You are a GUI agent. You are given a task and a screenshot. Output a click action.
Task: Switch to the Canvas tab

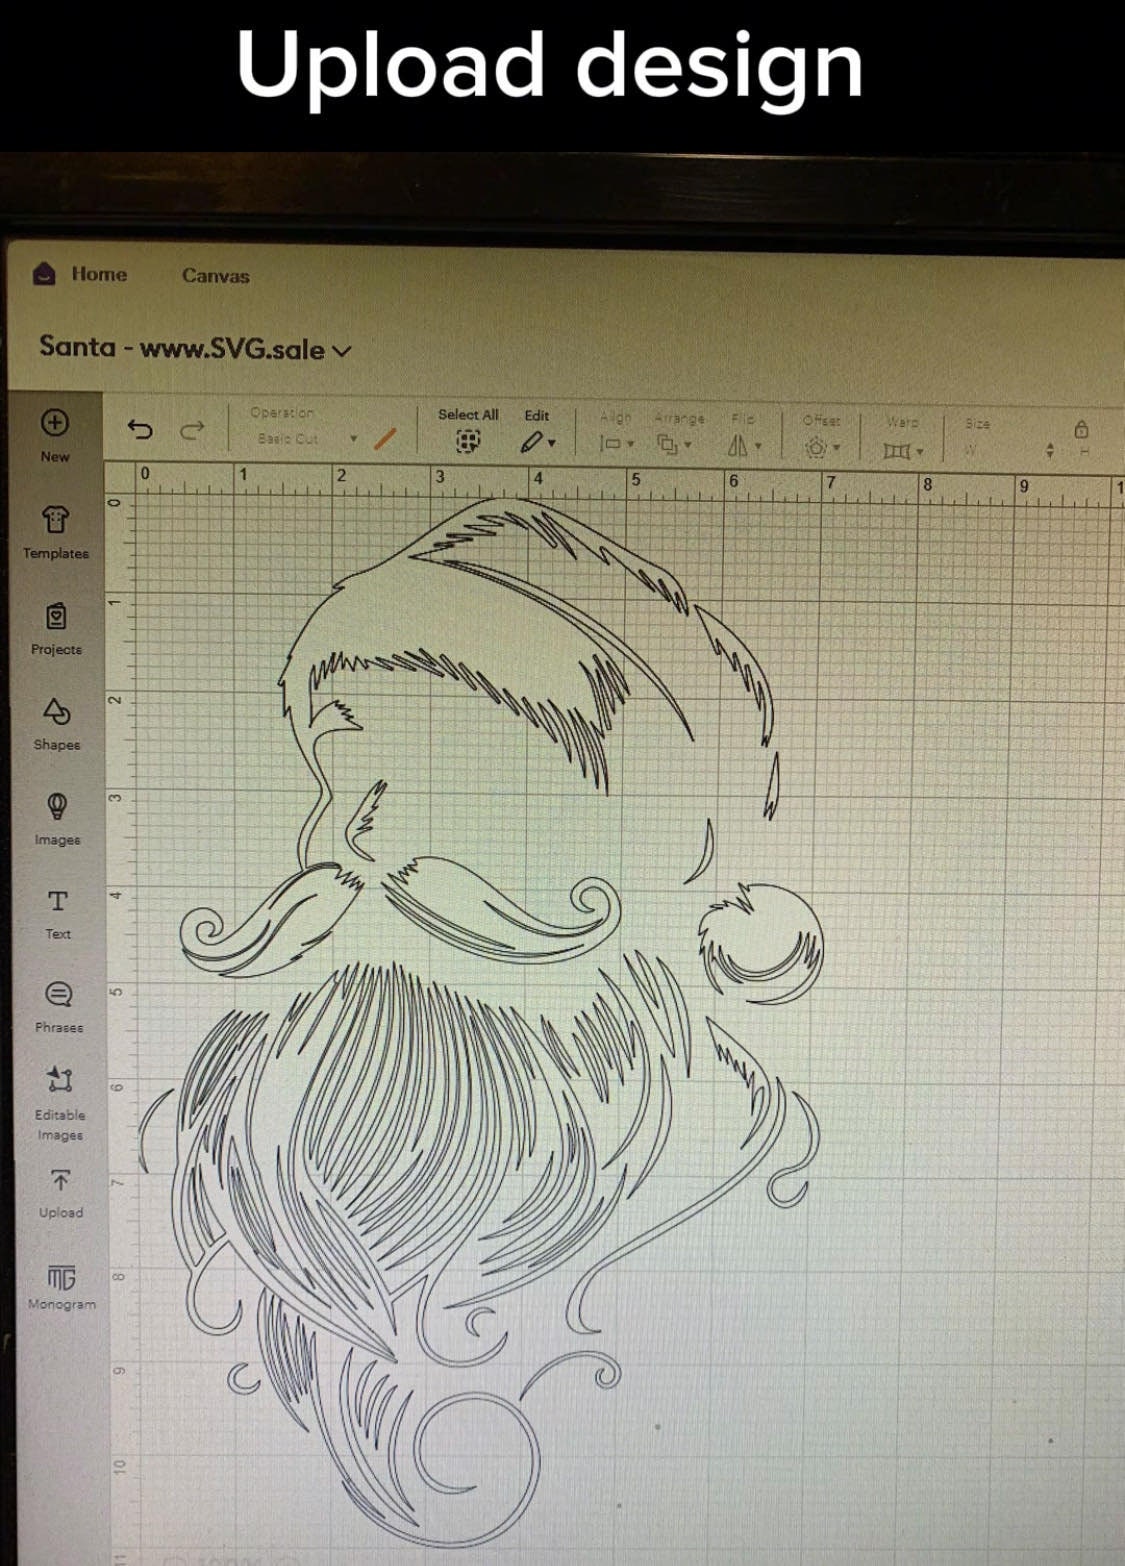[x=215, y=276]
